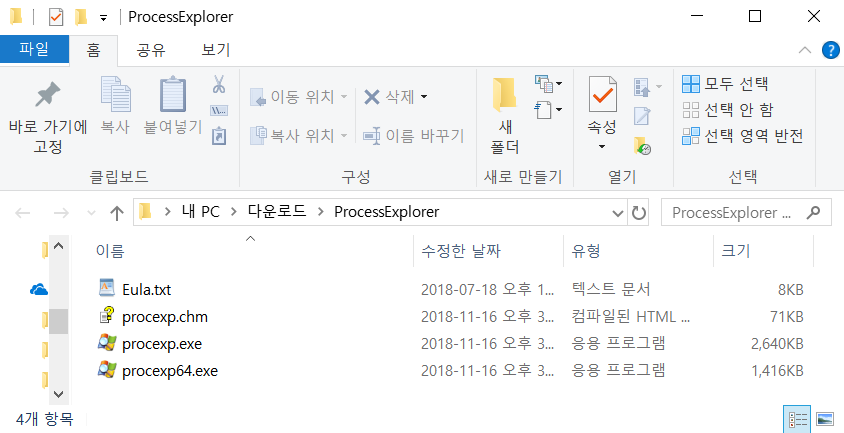Click the procexp.exe application icon
The image size is (844, 433).
pos(107,343)
